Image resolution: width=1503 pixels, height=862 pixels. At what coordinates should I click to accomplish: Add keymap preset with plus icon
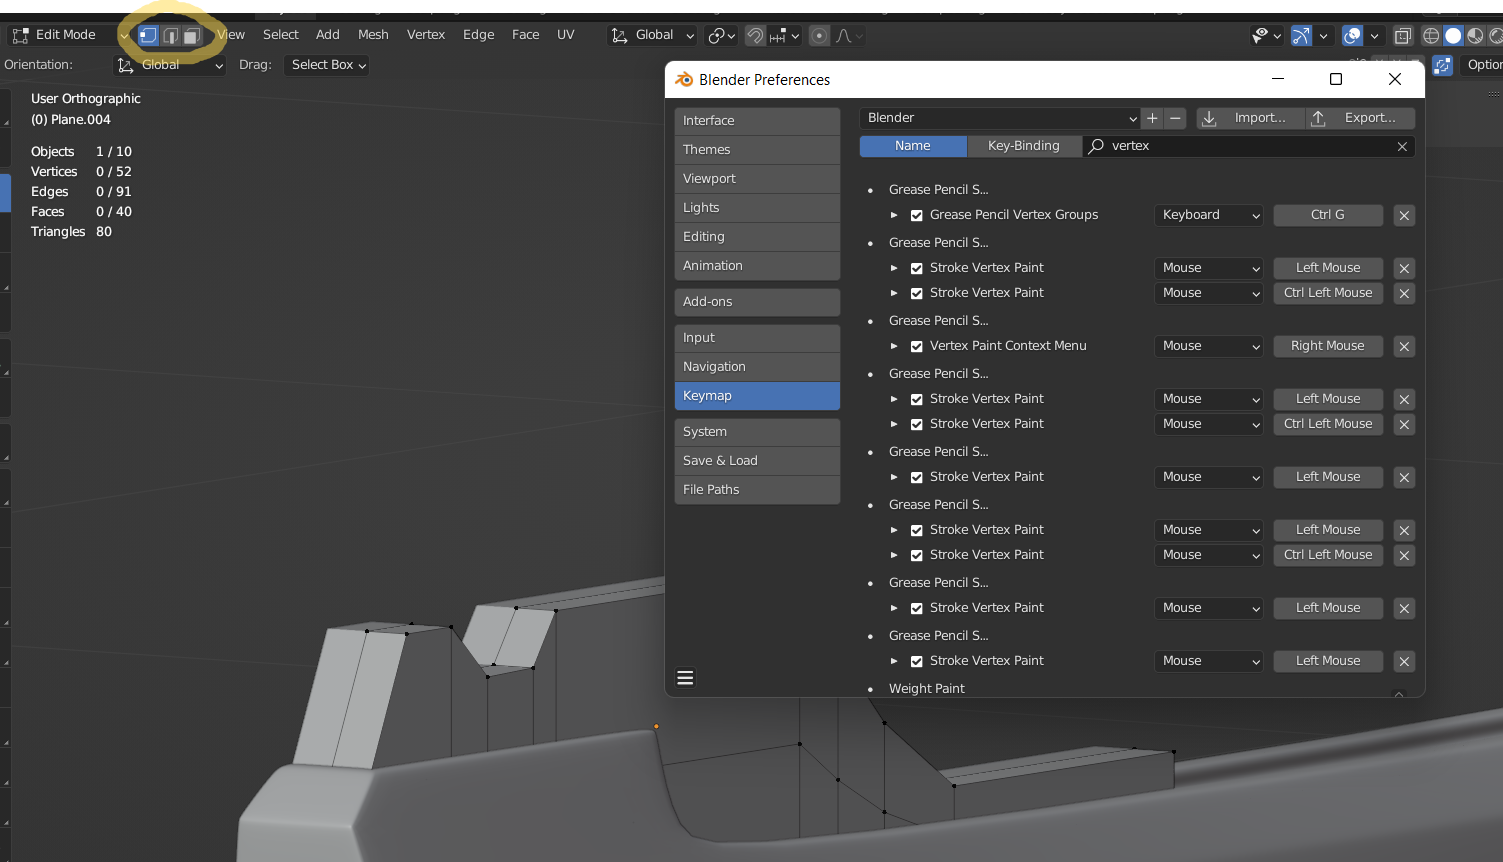(x=1152, y=118)
